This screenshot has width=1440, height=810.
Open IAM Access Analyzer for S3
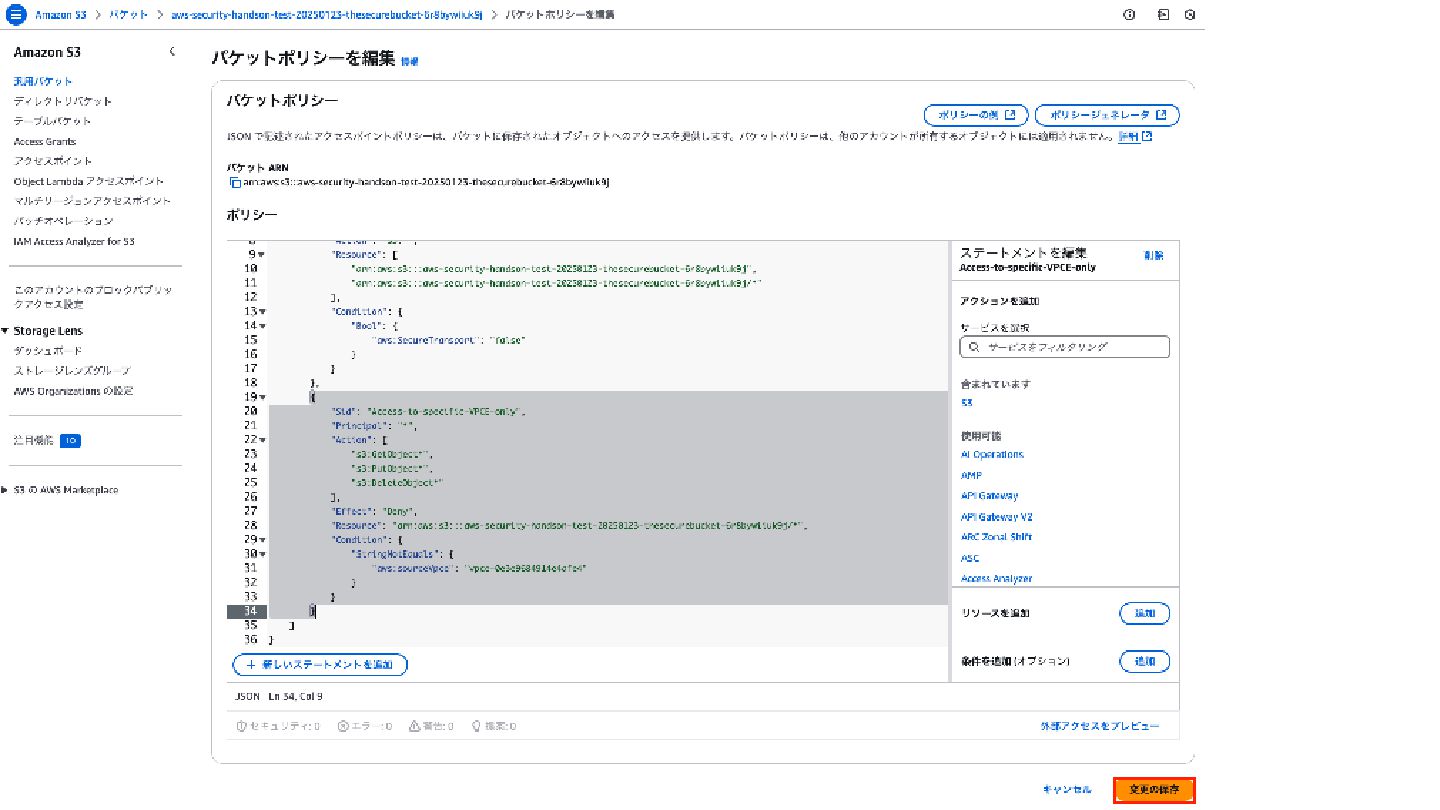[x=74, y=241]
